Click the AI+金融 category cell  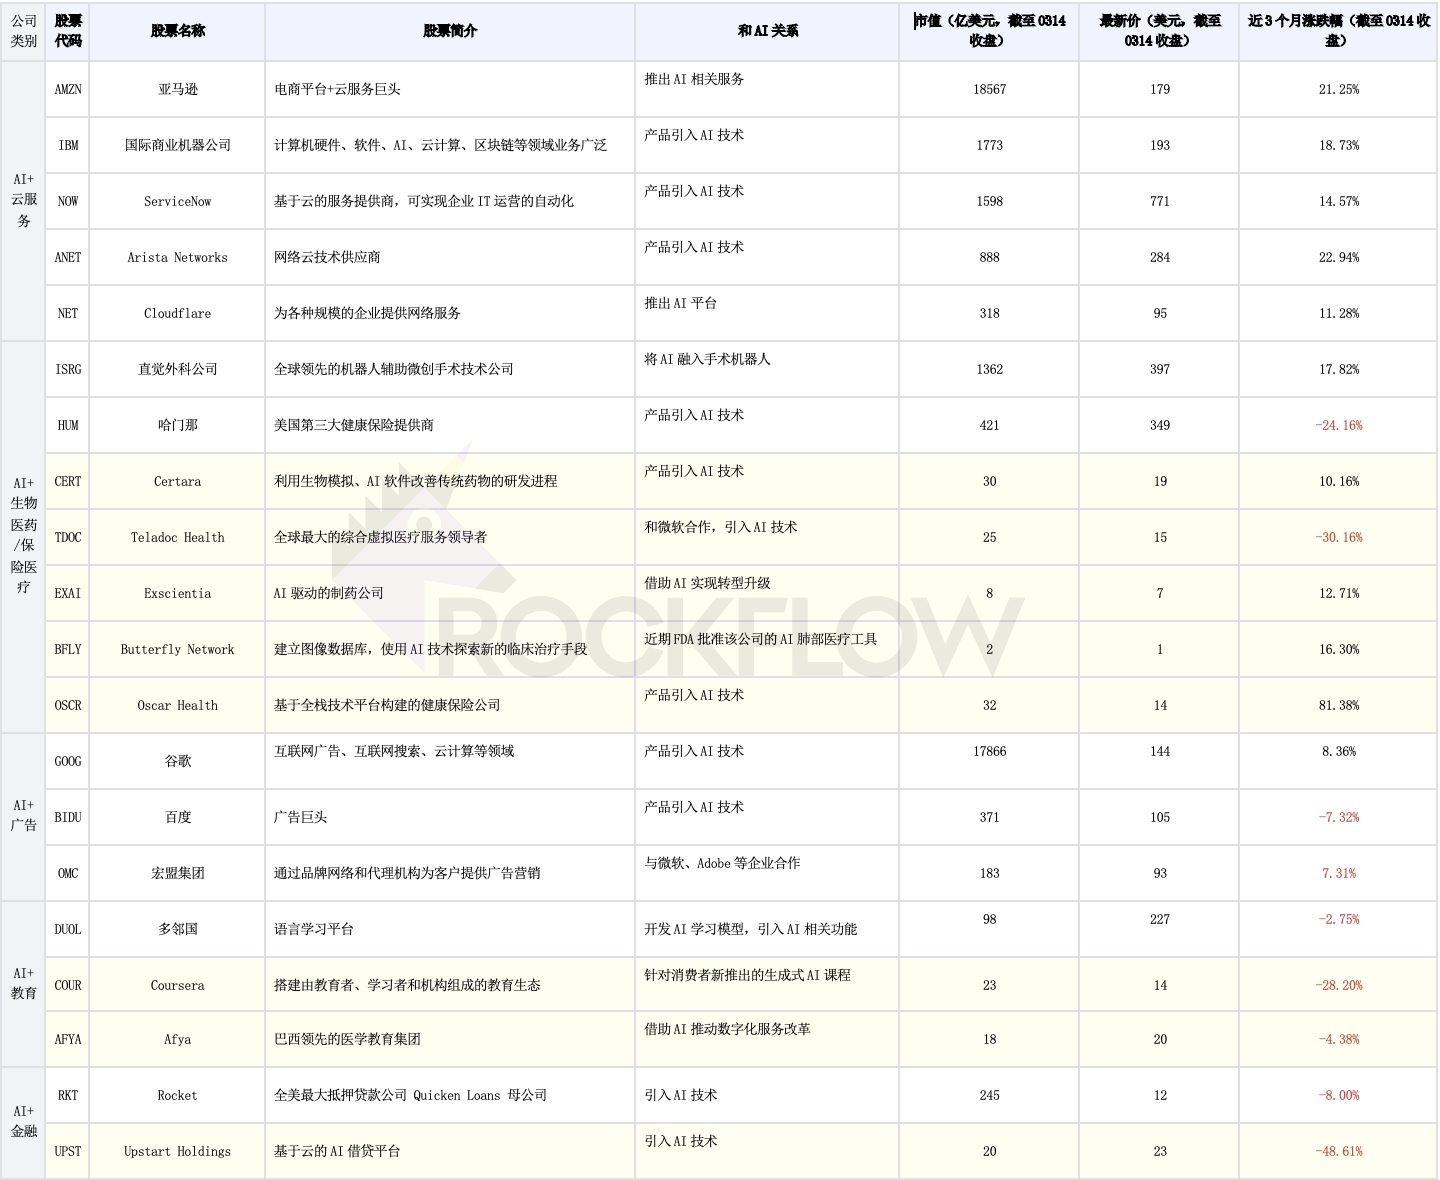click(23, 1123)
